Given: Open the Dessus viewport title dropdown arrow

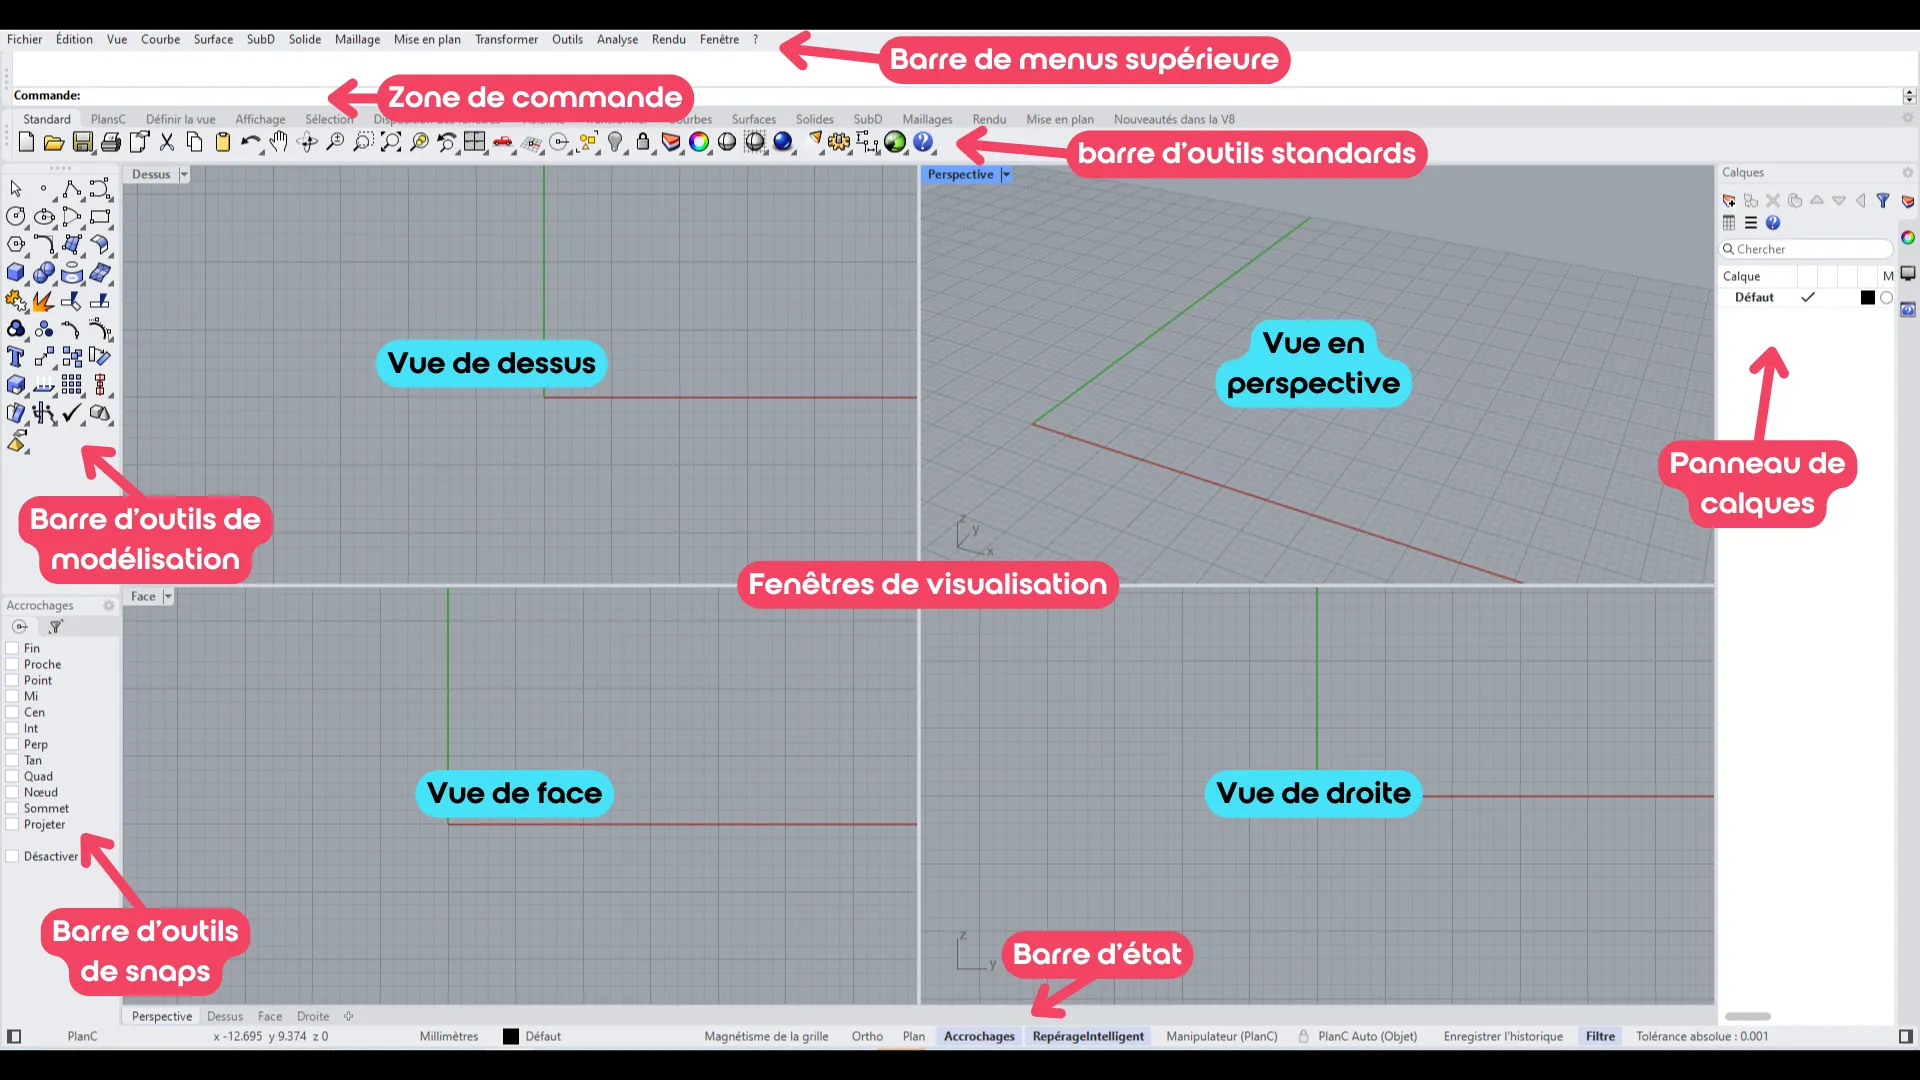Looking at the screenshot, I should (184, 174).
